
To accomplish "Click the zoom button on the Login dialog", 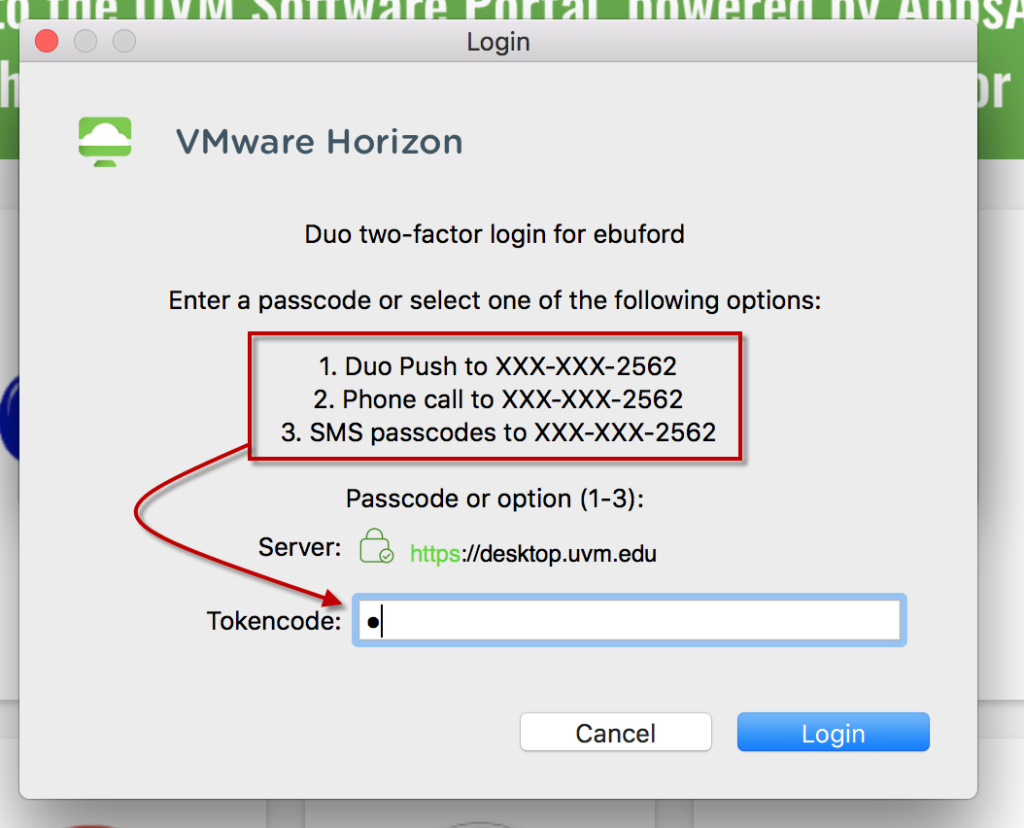I will [x=124, y=41].
